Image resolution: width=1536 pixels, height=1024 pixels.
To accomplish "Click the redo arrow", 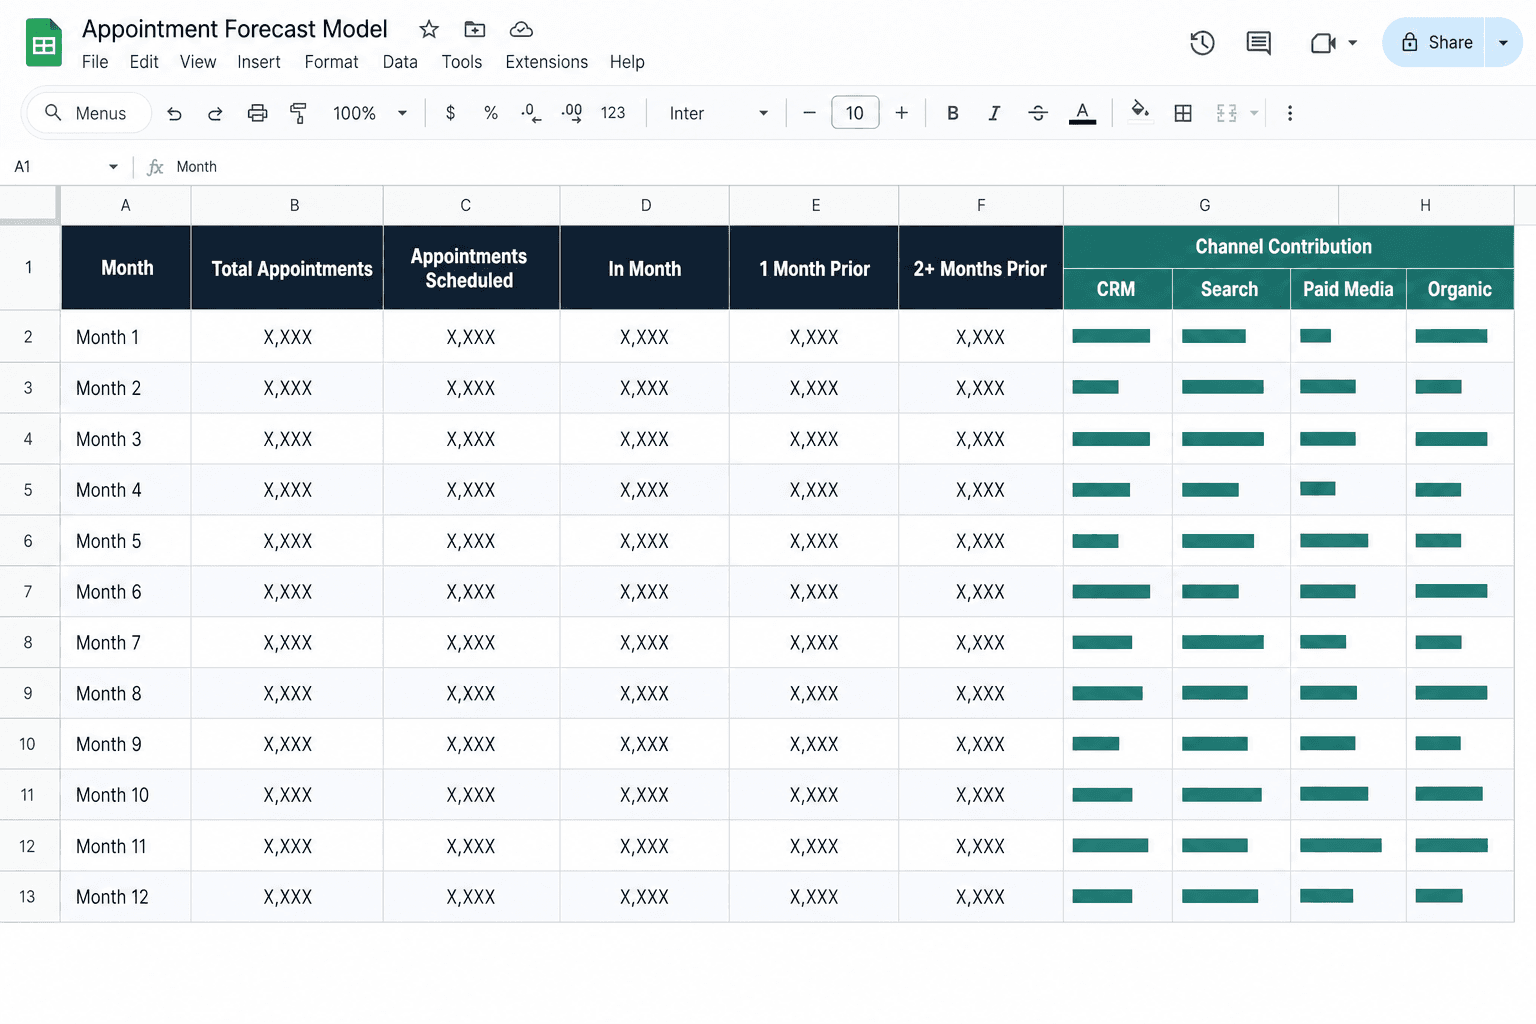I will [x=215, y=113].
